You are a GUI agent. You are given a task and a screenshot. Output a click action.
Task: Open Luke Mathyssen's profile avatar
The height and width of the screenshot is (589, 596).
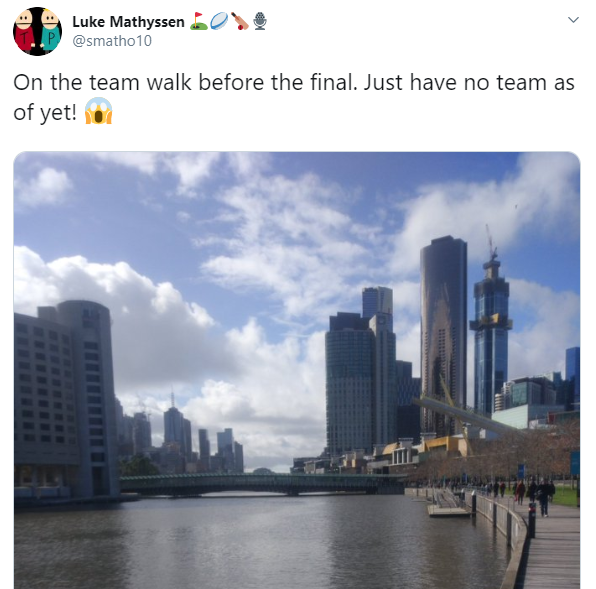pyautogui.click(x=37, y=32)
